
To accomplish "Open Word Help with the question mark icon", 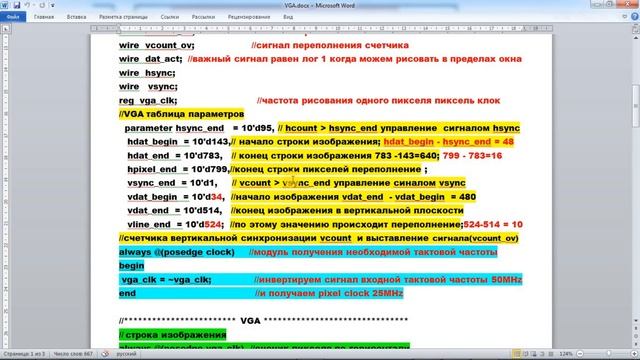I will click(635, 17).
